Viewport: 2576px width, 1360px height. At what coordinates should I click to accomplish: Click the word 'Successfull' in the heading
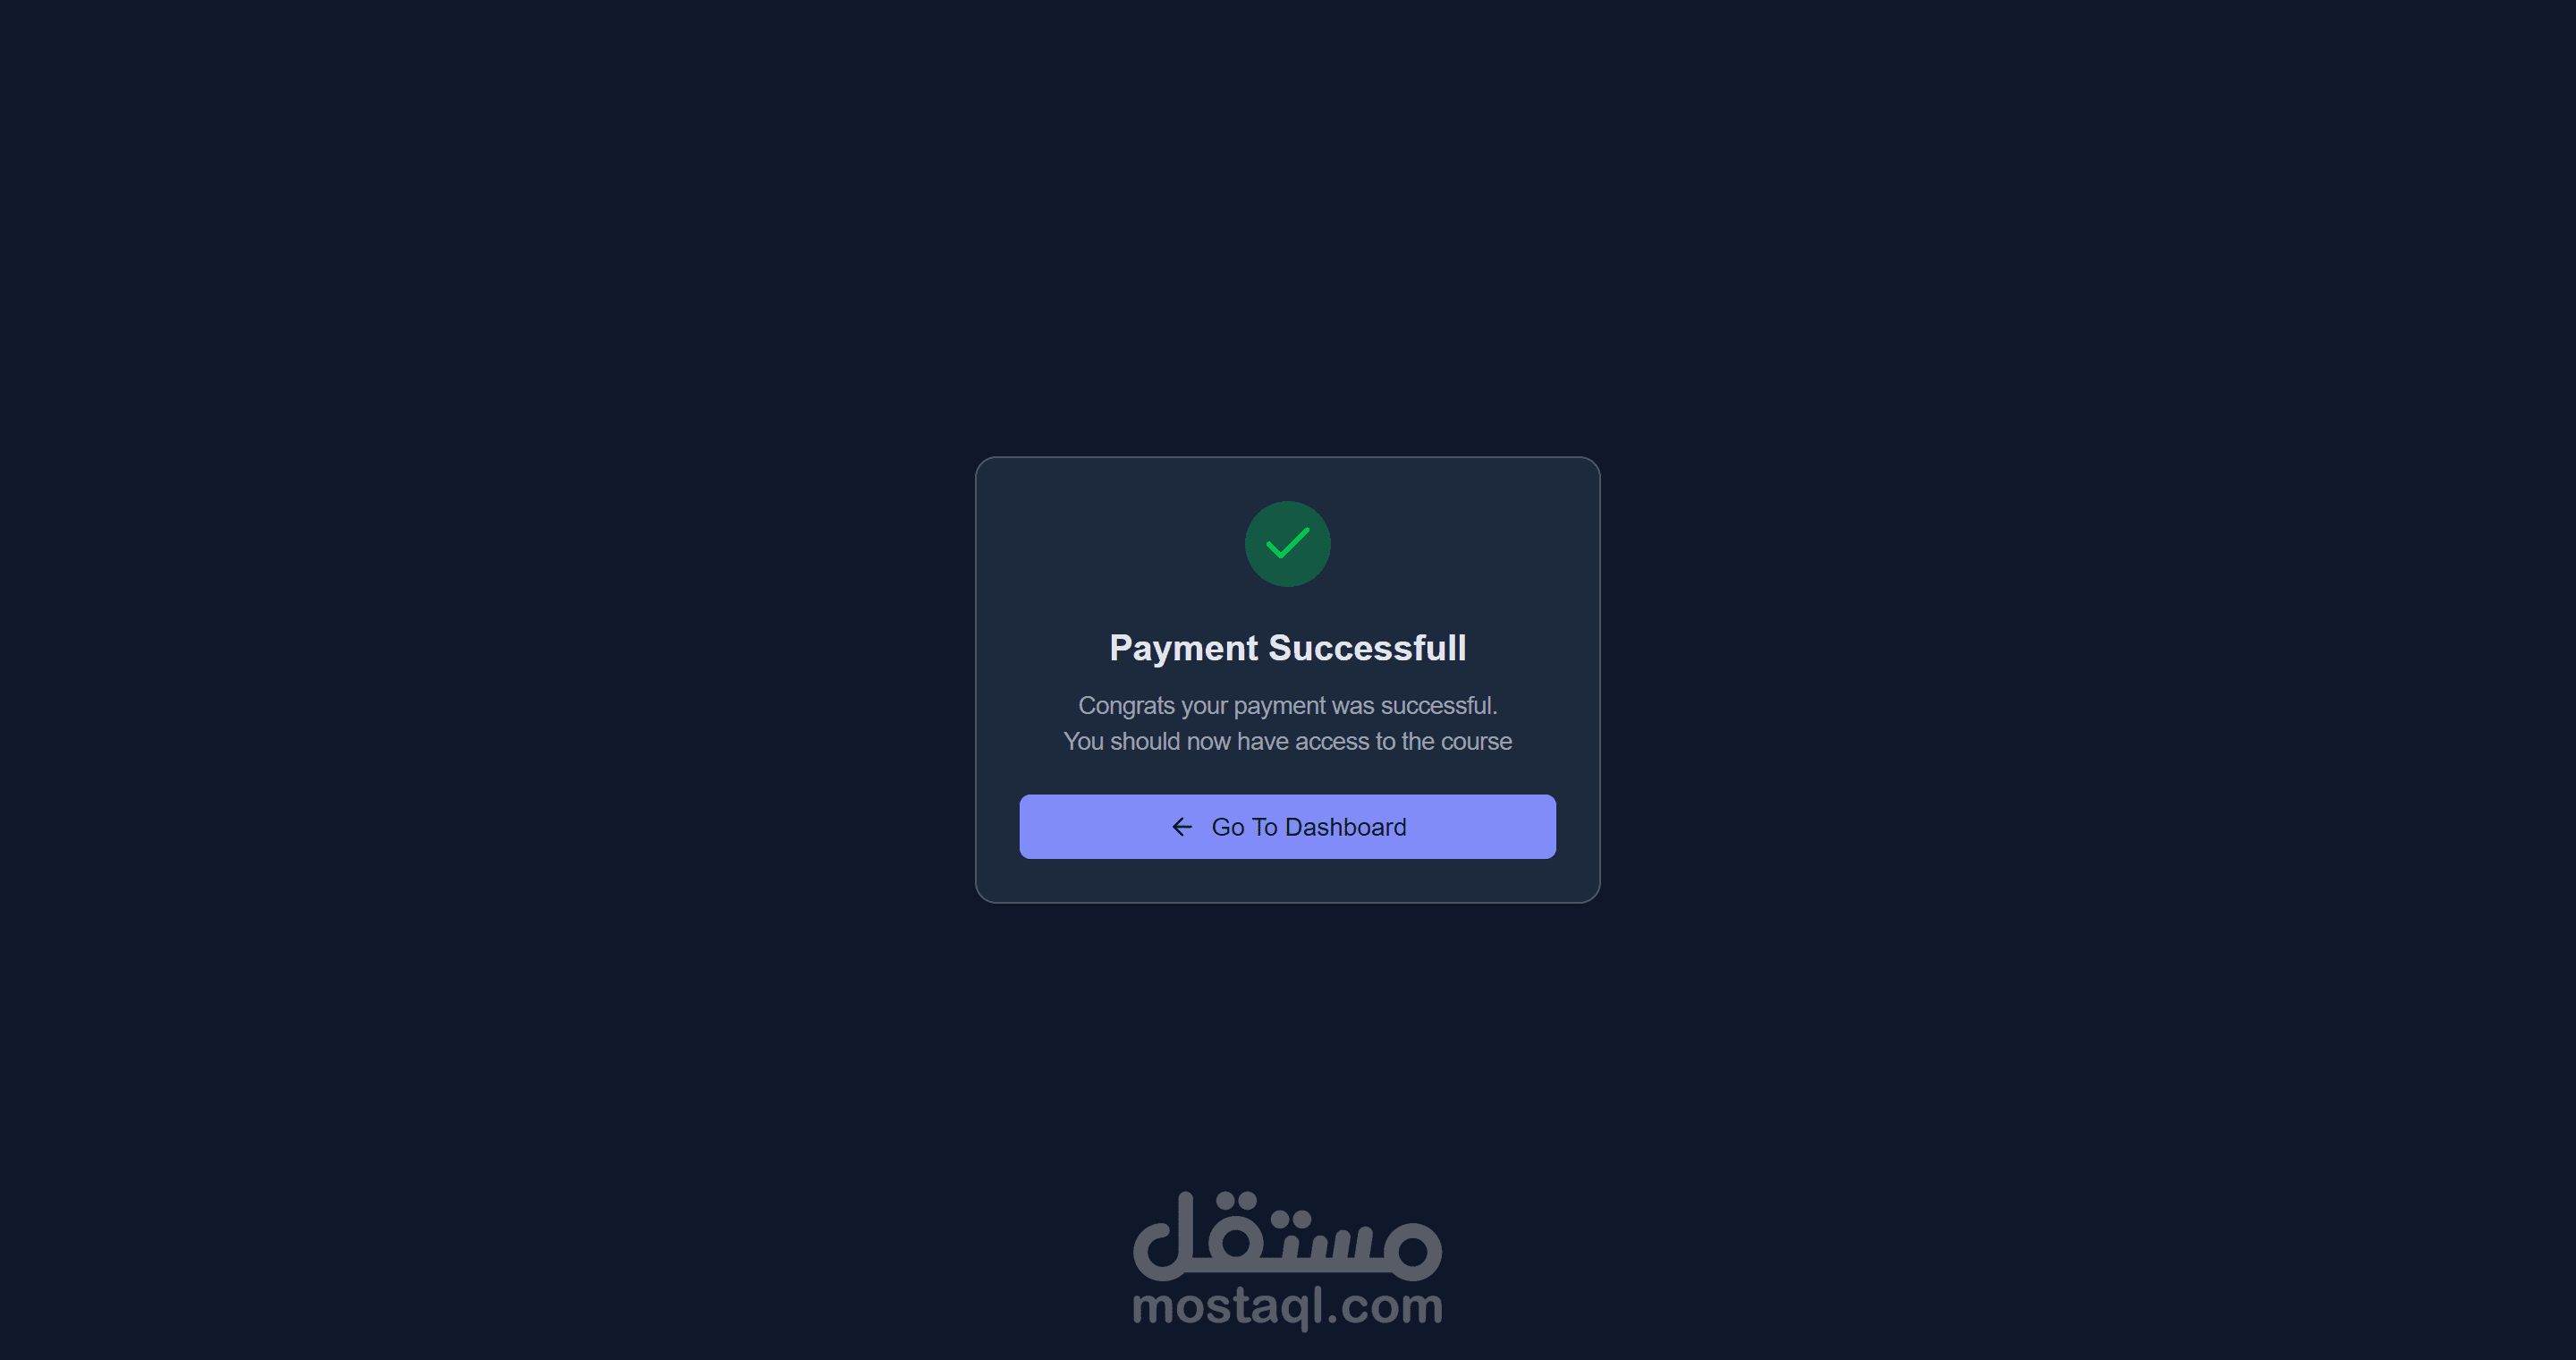[1367, 648]
